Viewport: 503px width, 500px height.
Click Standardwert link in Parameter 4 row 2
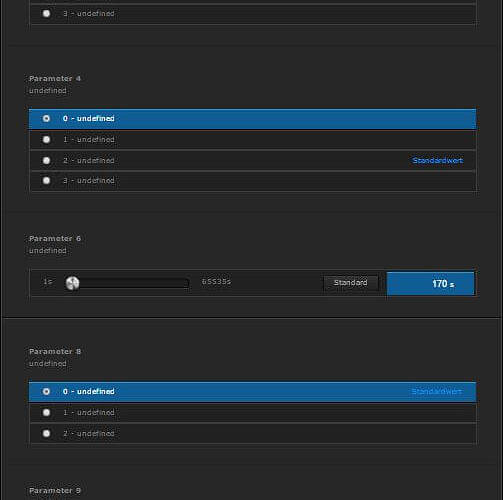click(437, 160)
